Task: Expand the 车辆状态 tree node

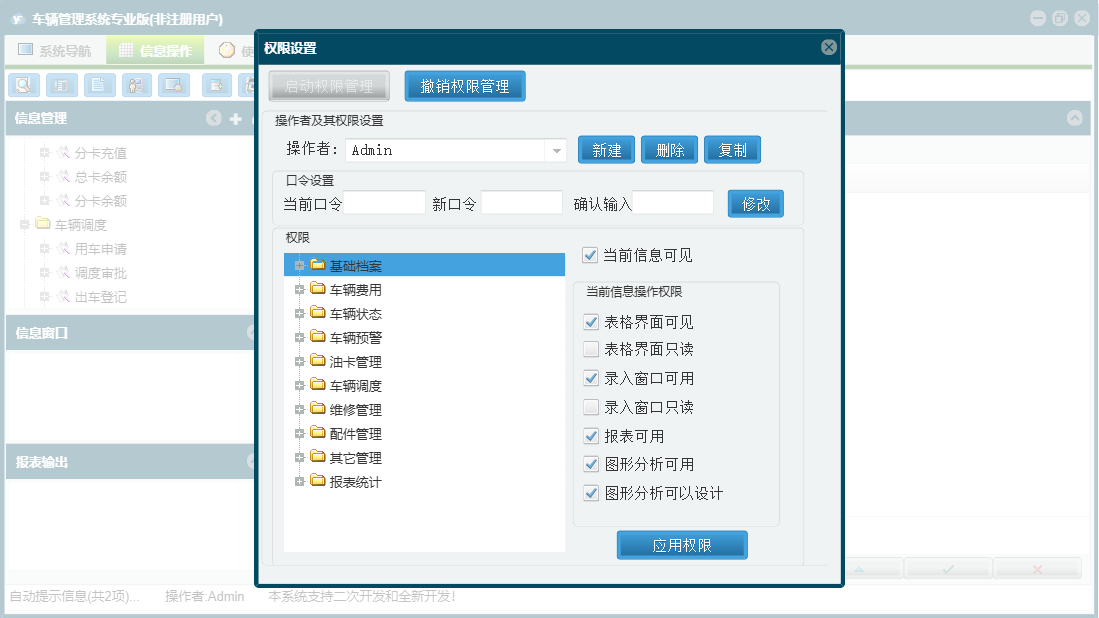Action: 299,313
